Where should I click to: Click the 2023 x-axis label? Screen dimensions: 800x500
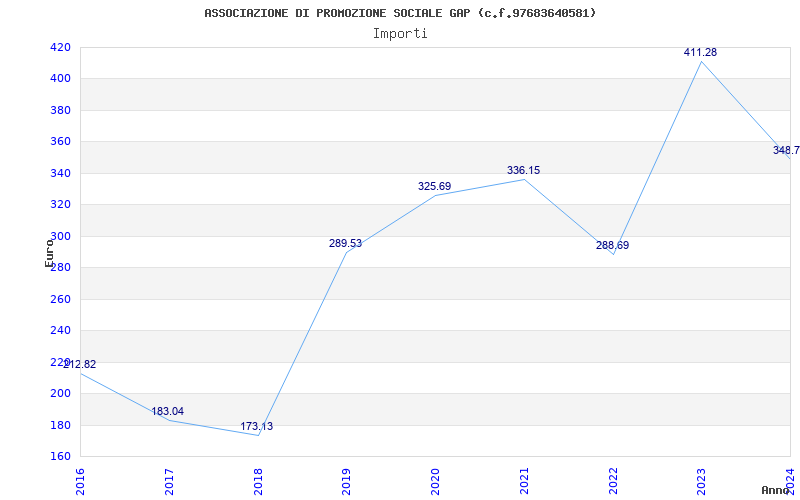click(702, 481)
